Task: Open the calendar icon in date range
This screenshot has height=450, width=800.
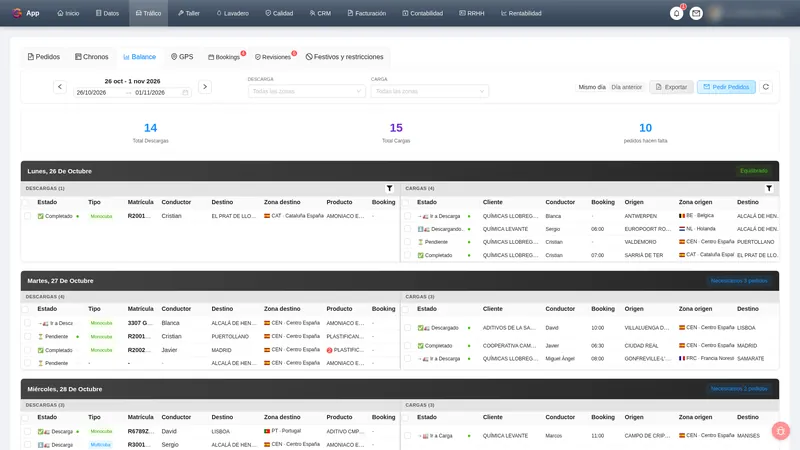Action: click(x=185, y=92)
